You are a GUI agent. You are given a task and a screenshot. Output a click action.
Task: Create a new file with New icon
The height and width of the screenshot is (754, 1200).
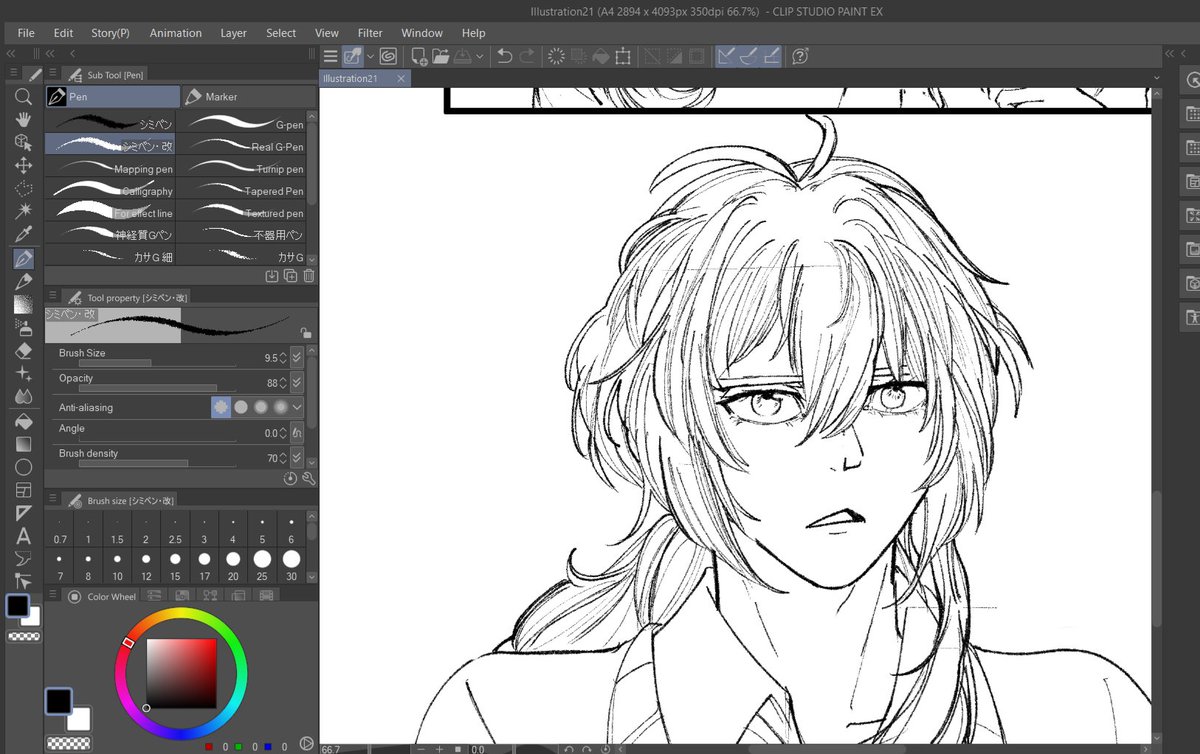(x=419, y=57)
